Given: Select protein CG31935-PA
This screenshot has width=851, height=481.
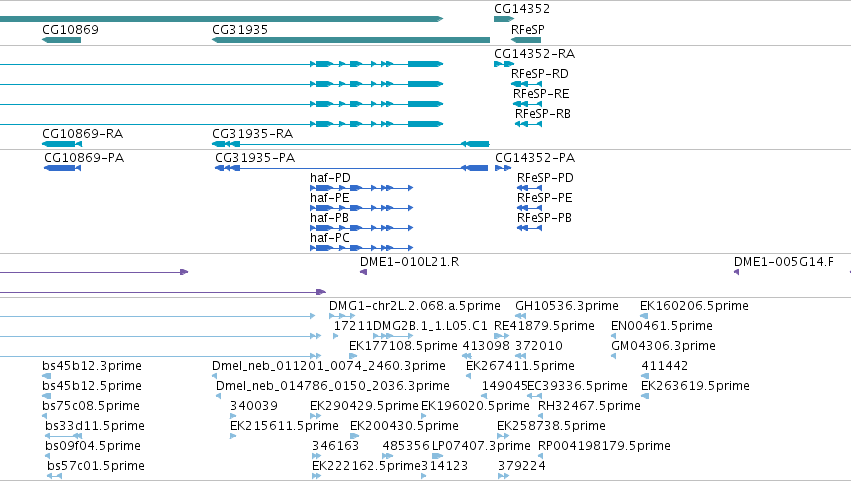Looking at the screenshot, I should pos(255,158).
